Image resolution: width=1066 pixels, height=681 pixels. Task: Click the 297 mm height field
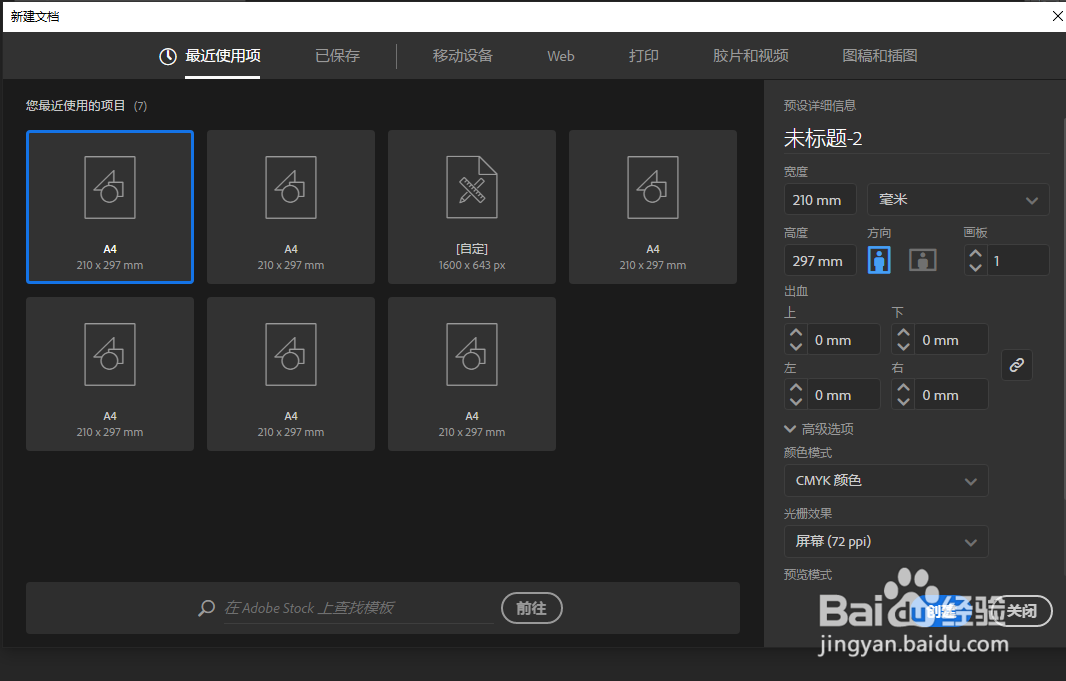pos(820,261)
